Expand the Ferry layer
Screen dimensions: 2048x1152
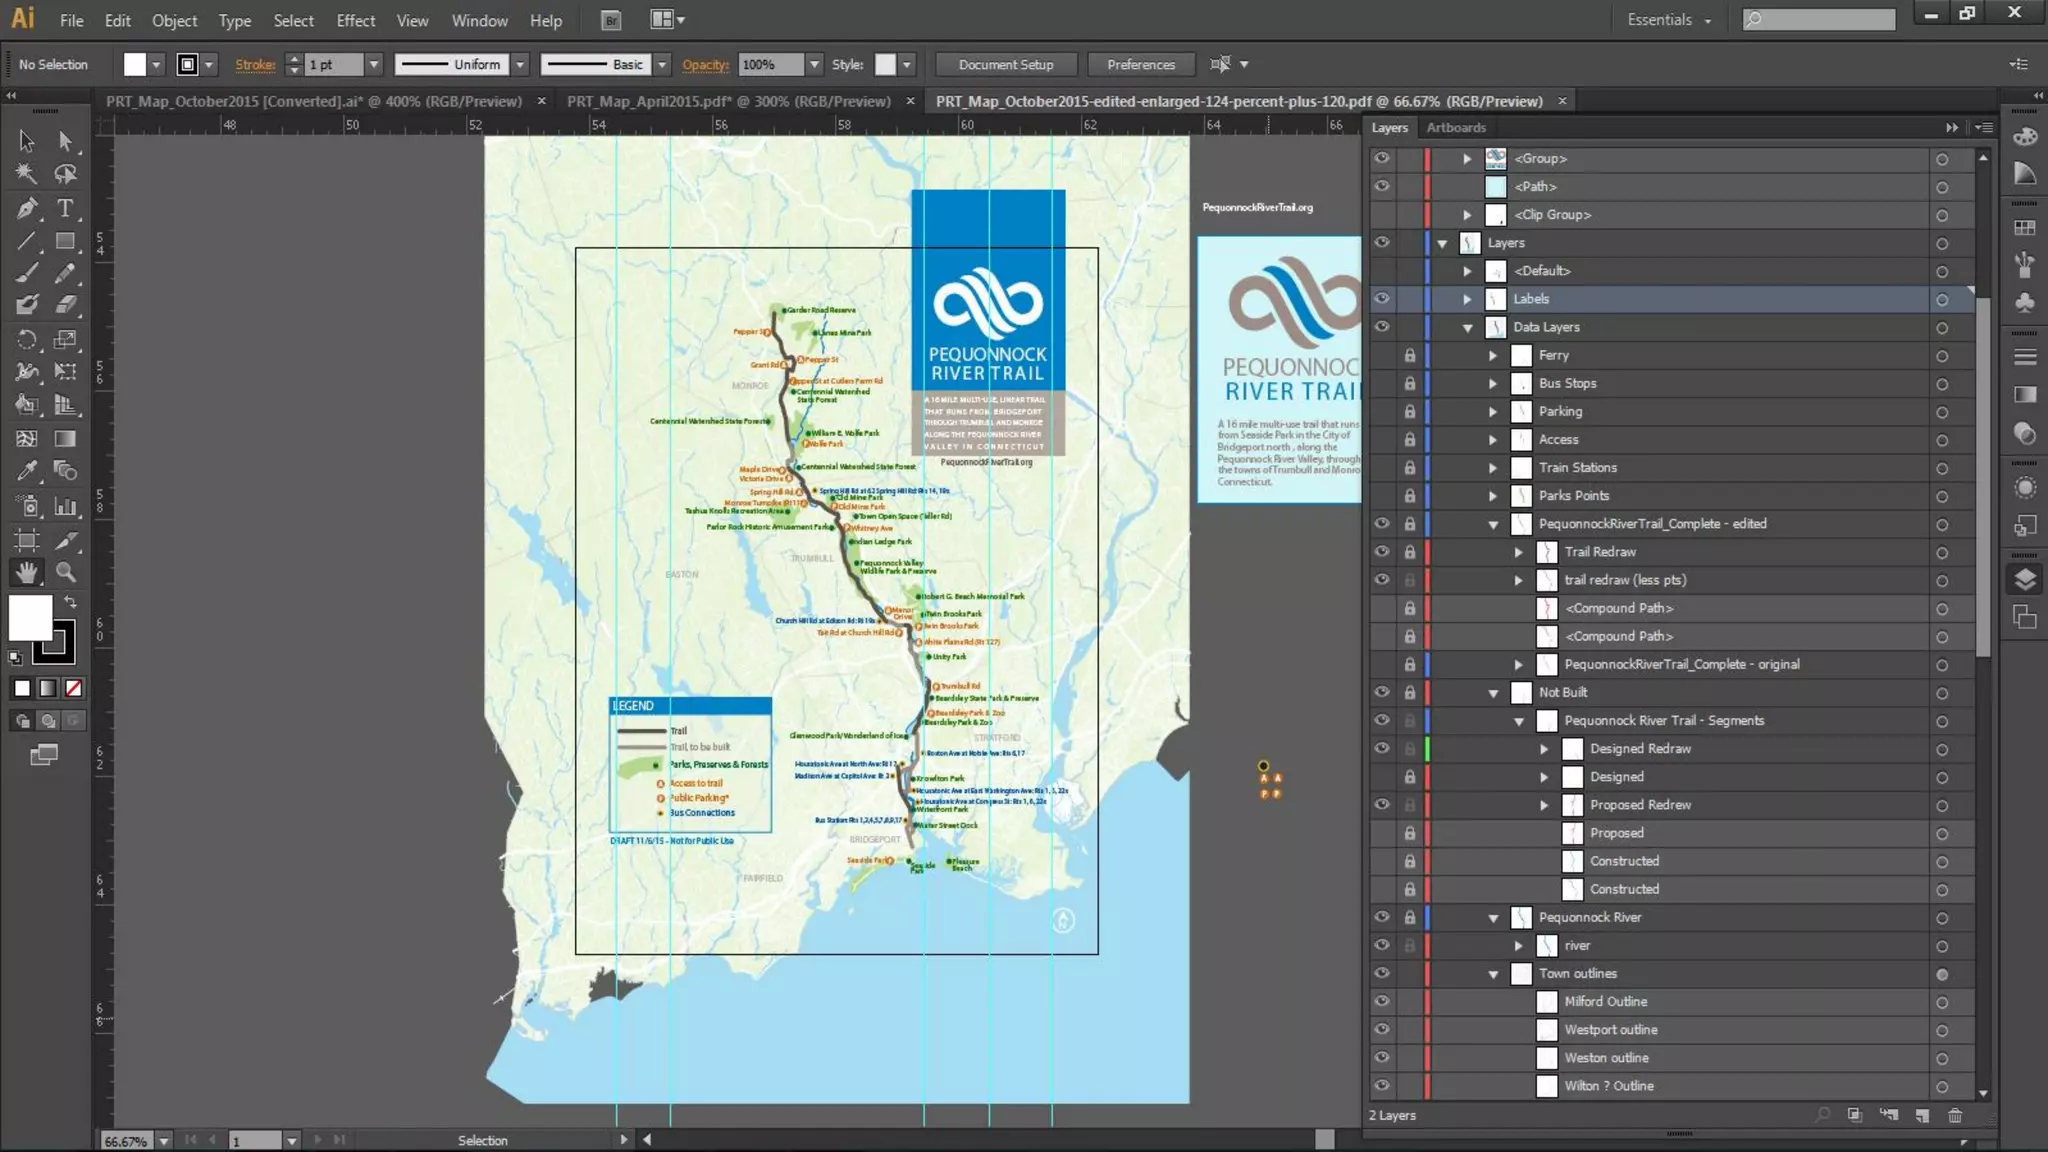(x=1493, y=355)
